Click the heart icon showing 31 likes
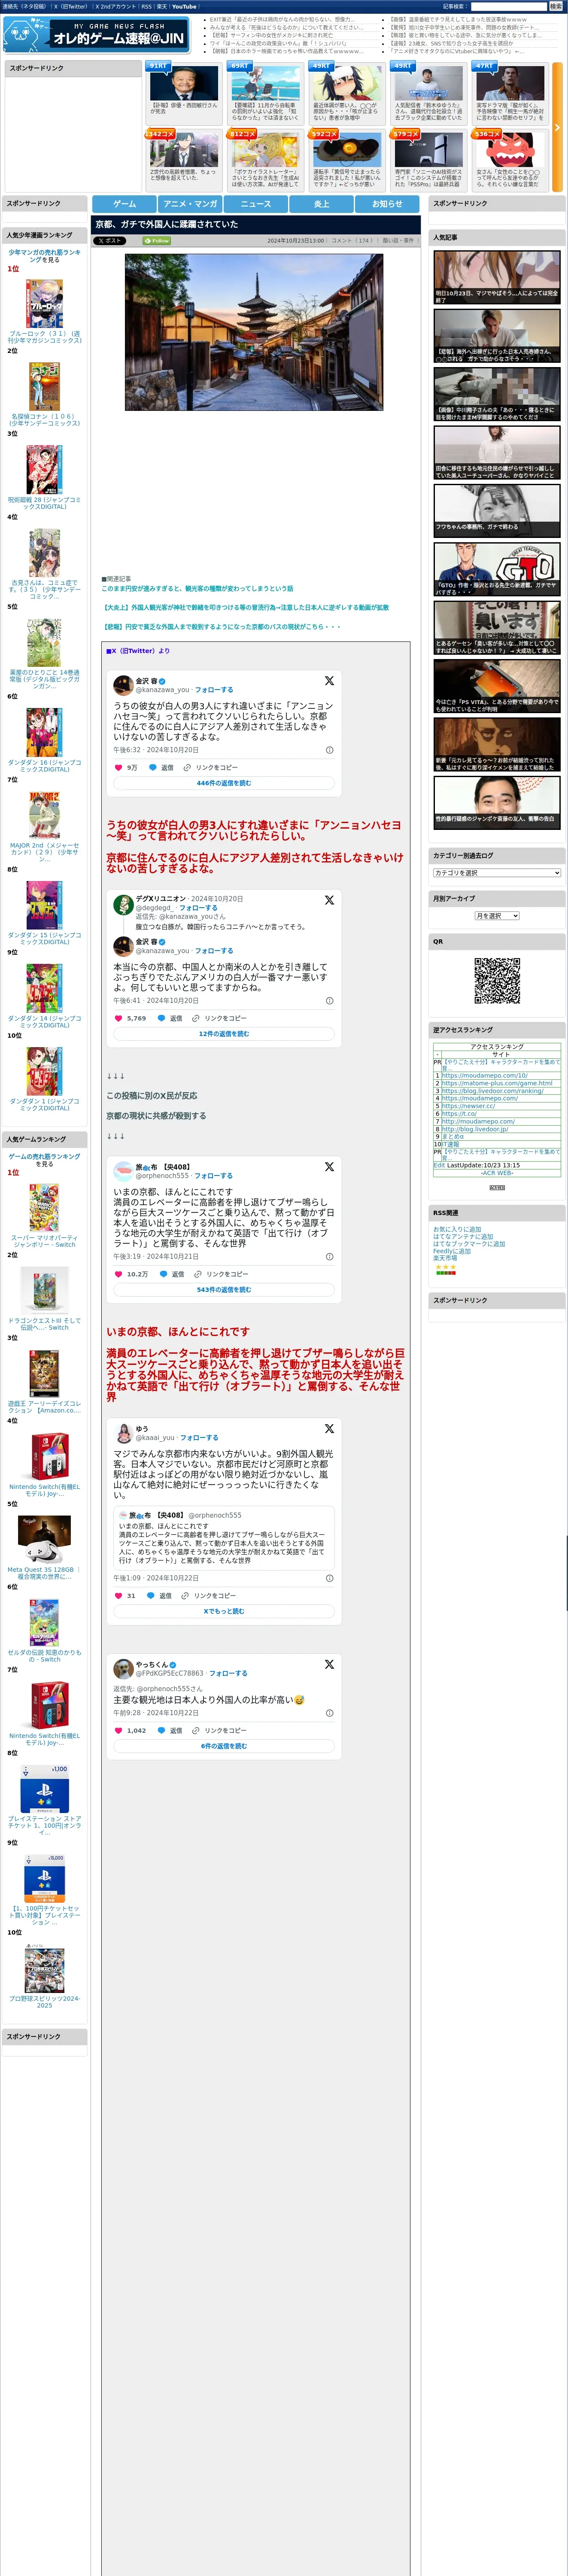 pyautogui.click(x=119, y=1595)
